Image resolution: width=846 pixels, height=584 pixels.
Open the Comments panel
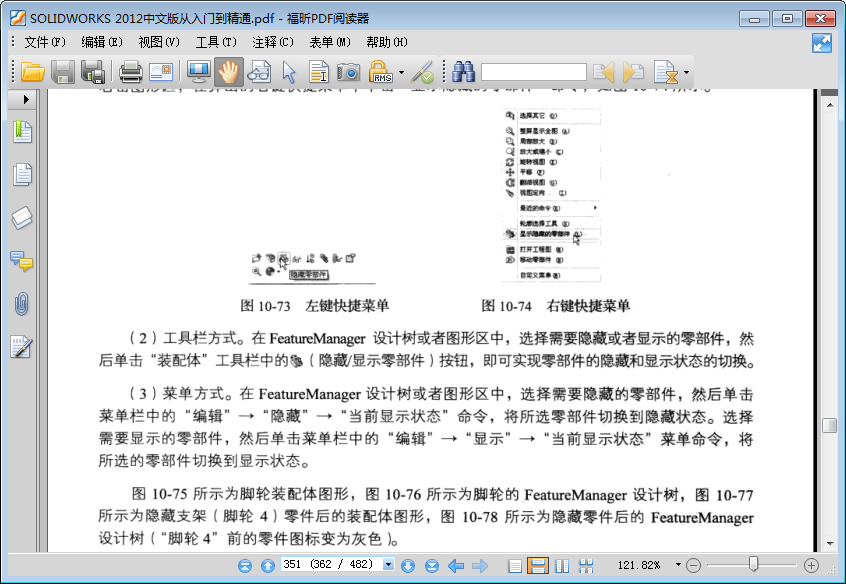point(22,261)
